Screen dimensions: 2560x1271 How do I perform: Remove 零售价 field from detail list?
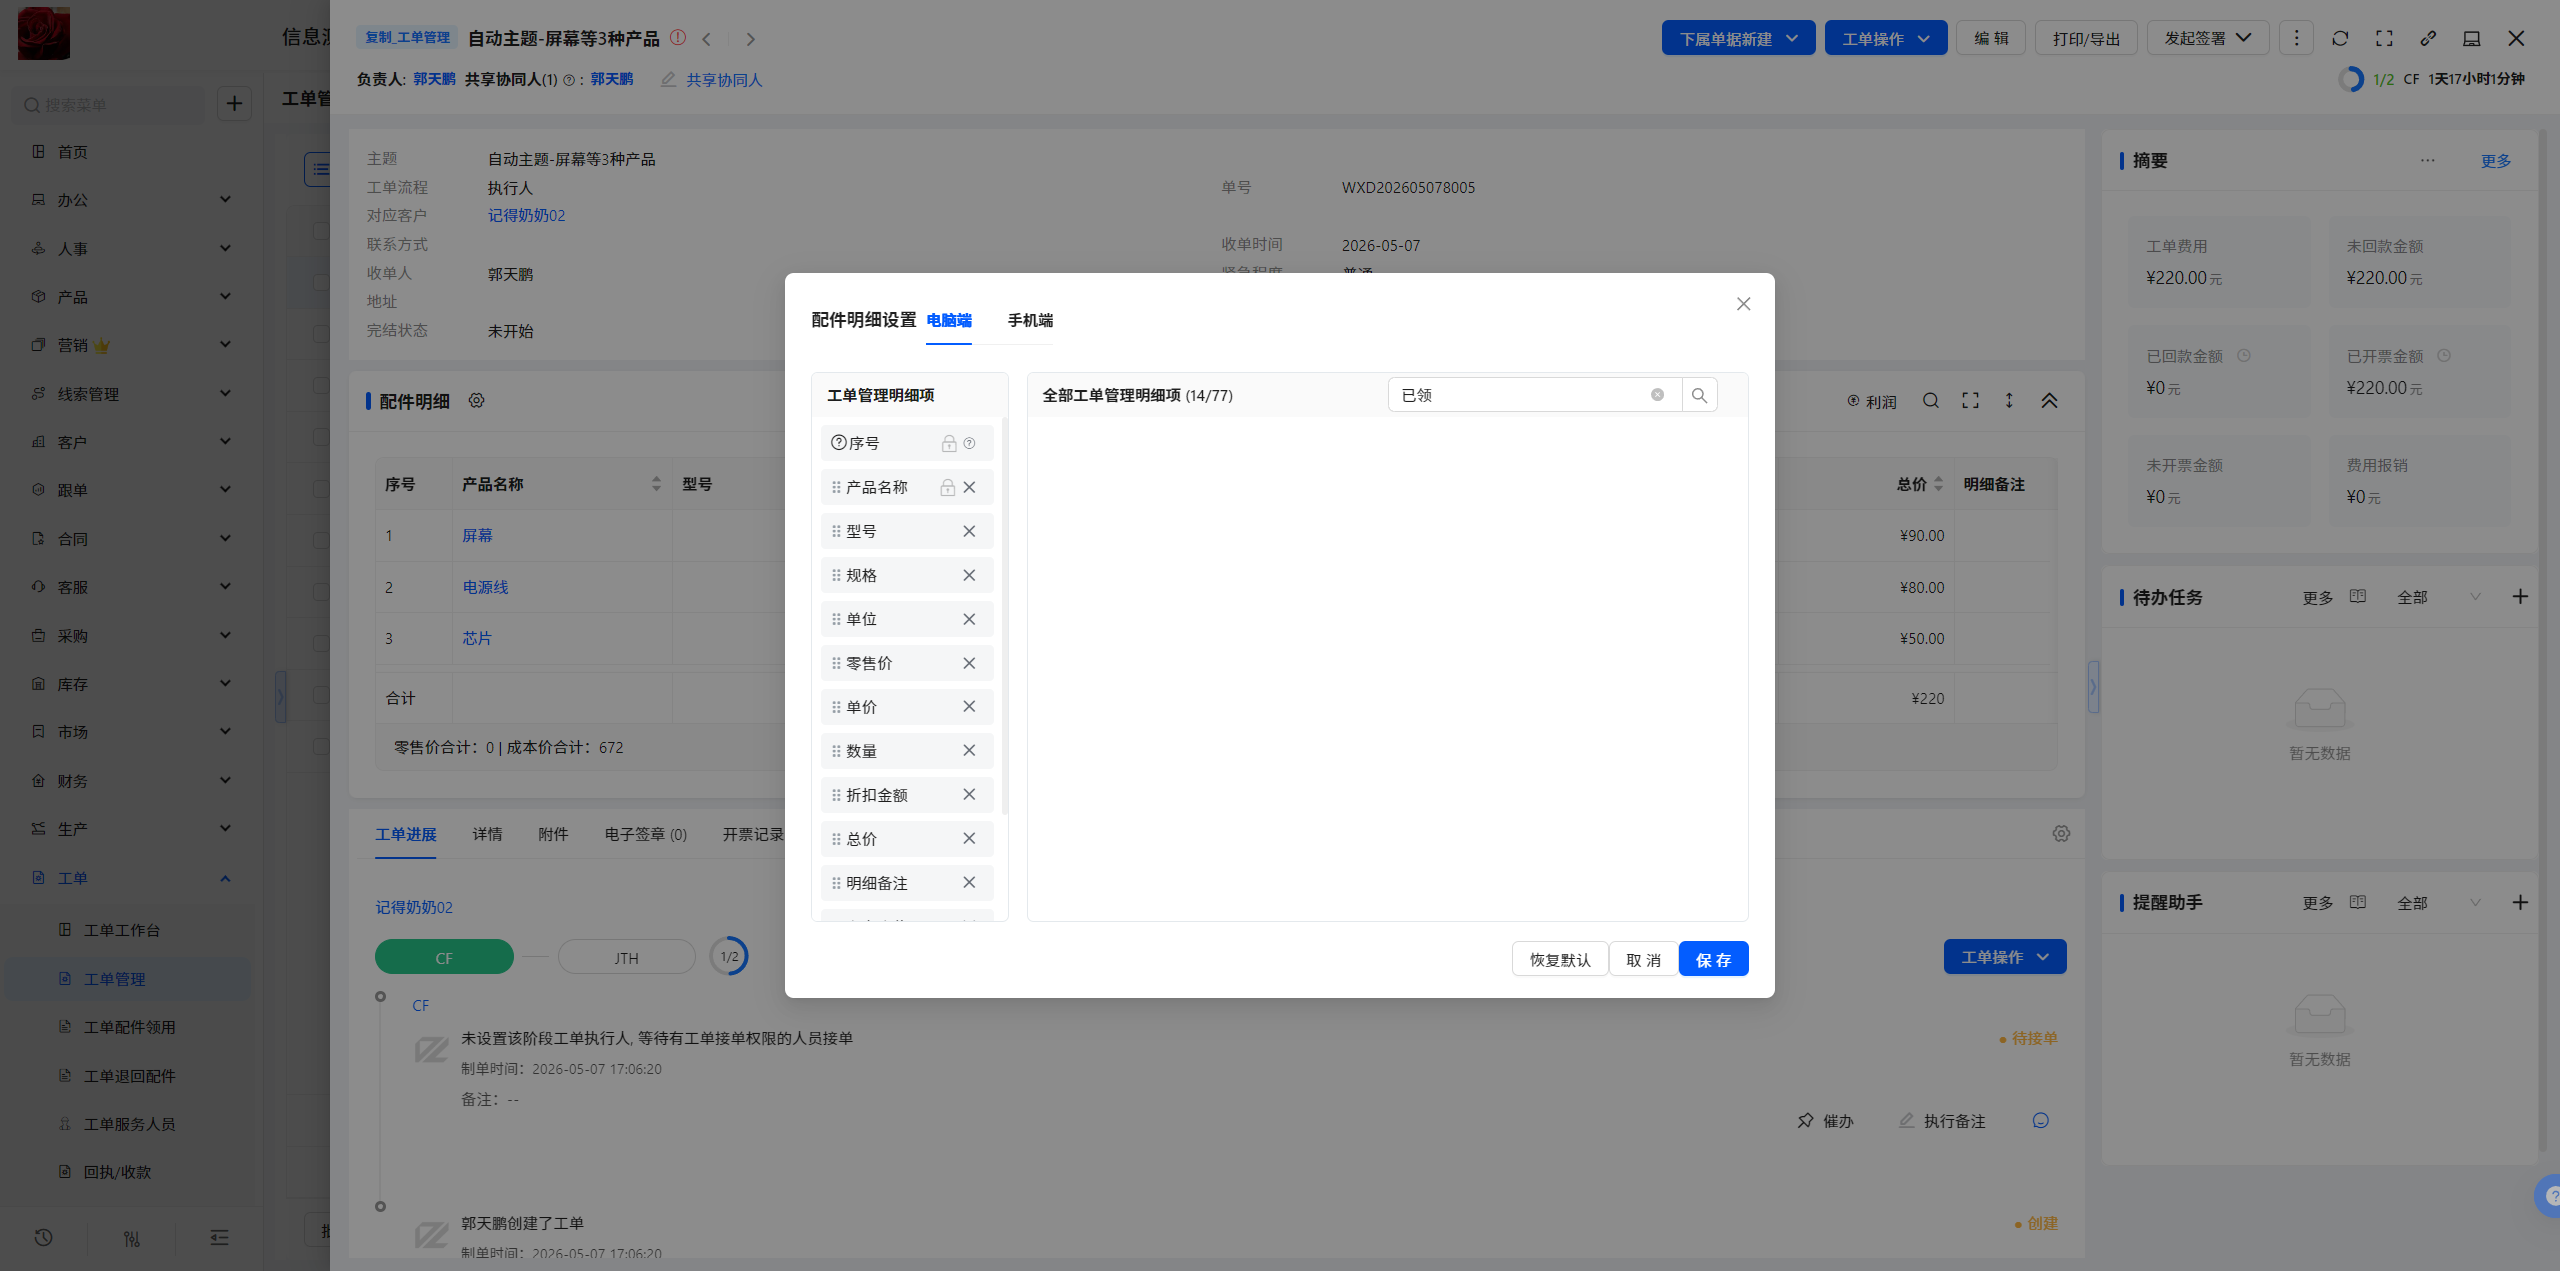[x=969, y=663]
